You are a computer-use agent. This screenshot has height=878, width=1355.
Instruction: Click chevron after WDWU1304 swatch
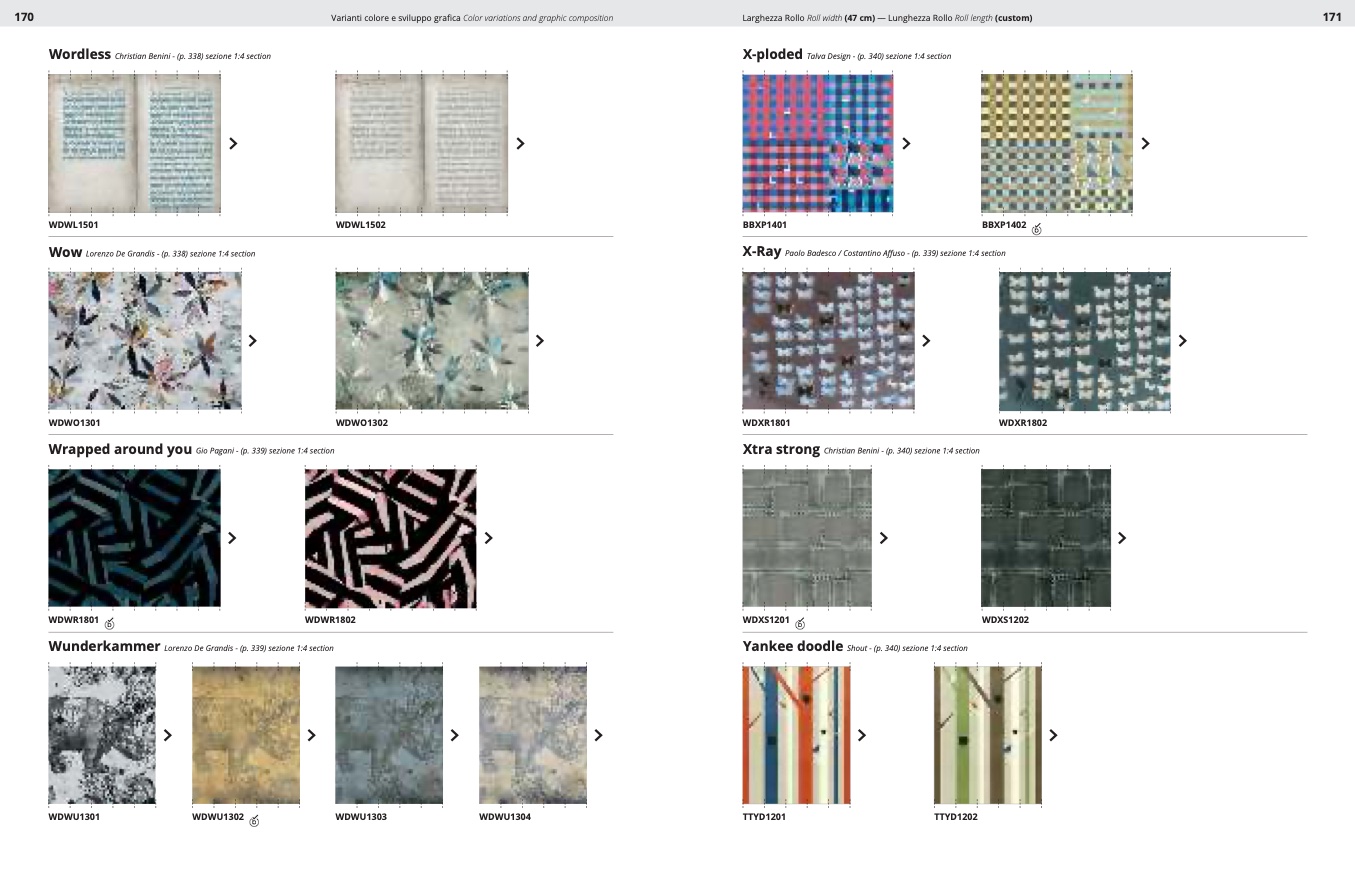pos(598,735)
